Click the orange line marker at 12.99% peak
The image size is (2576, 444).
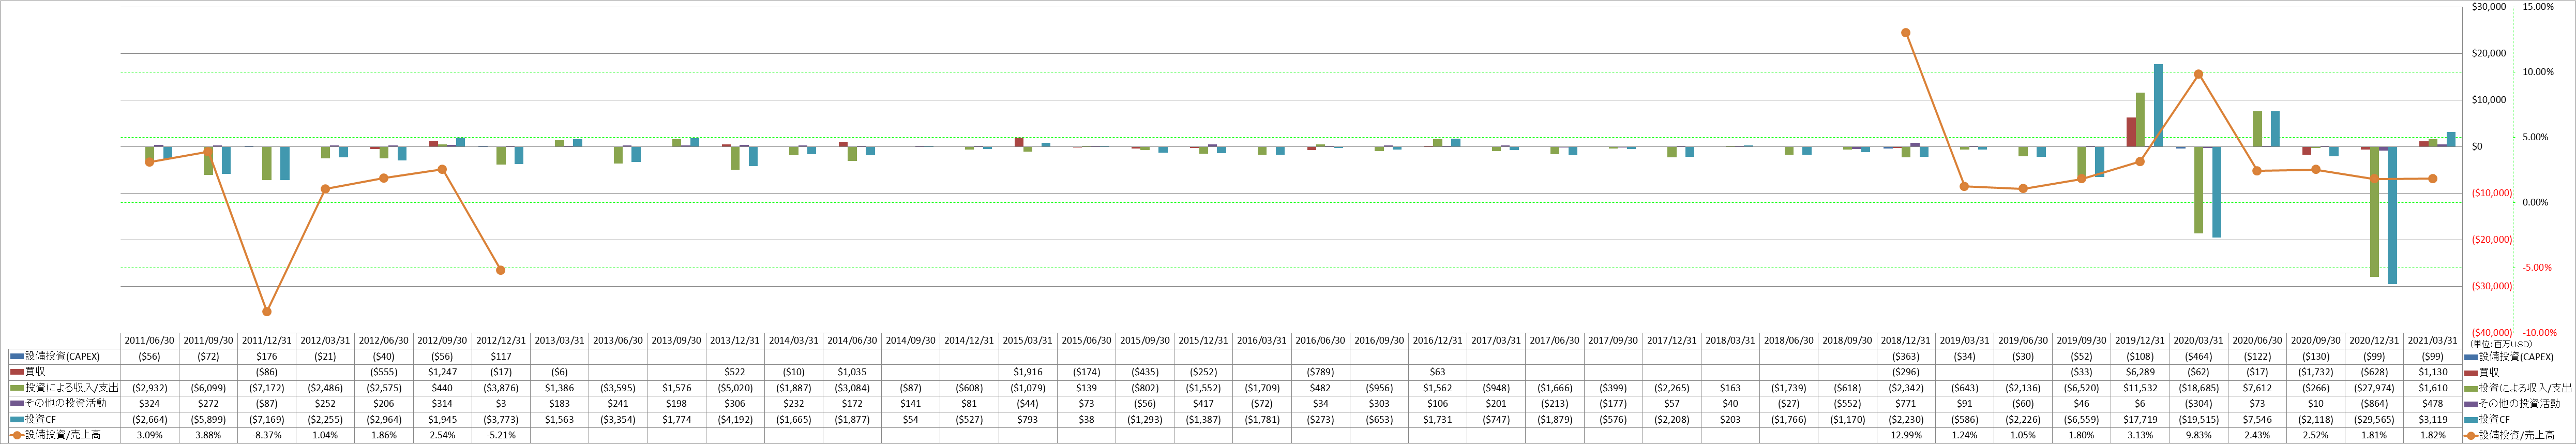[1905, 33]
